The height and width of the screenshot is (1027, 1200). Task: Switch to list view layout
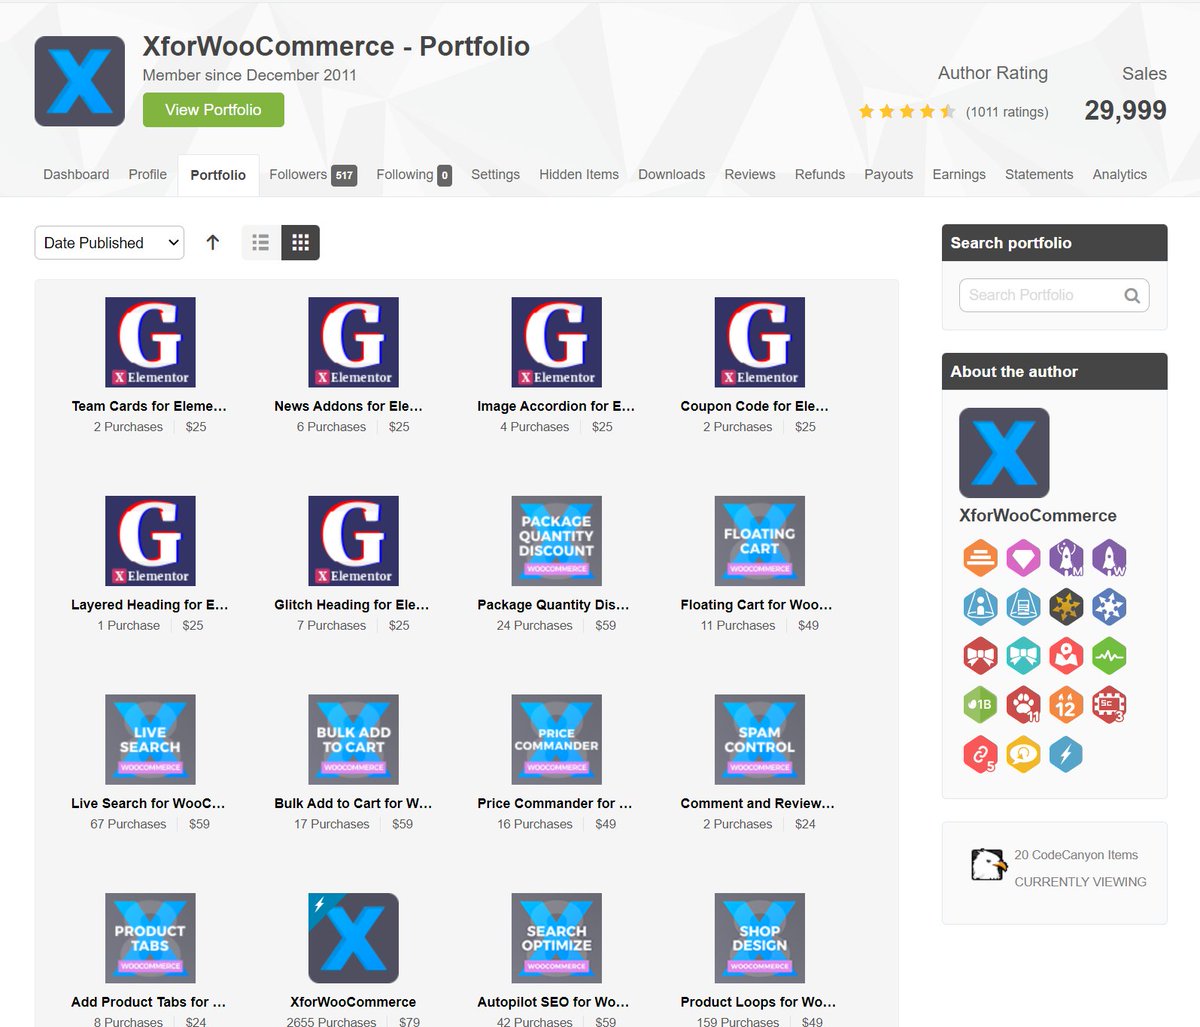[x=261, y=242]
